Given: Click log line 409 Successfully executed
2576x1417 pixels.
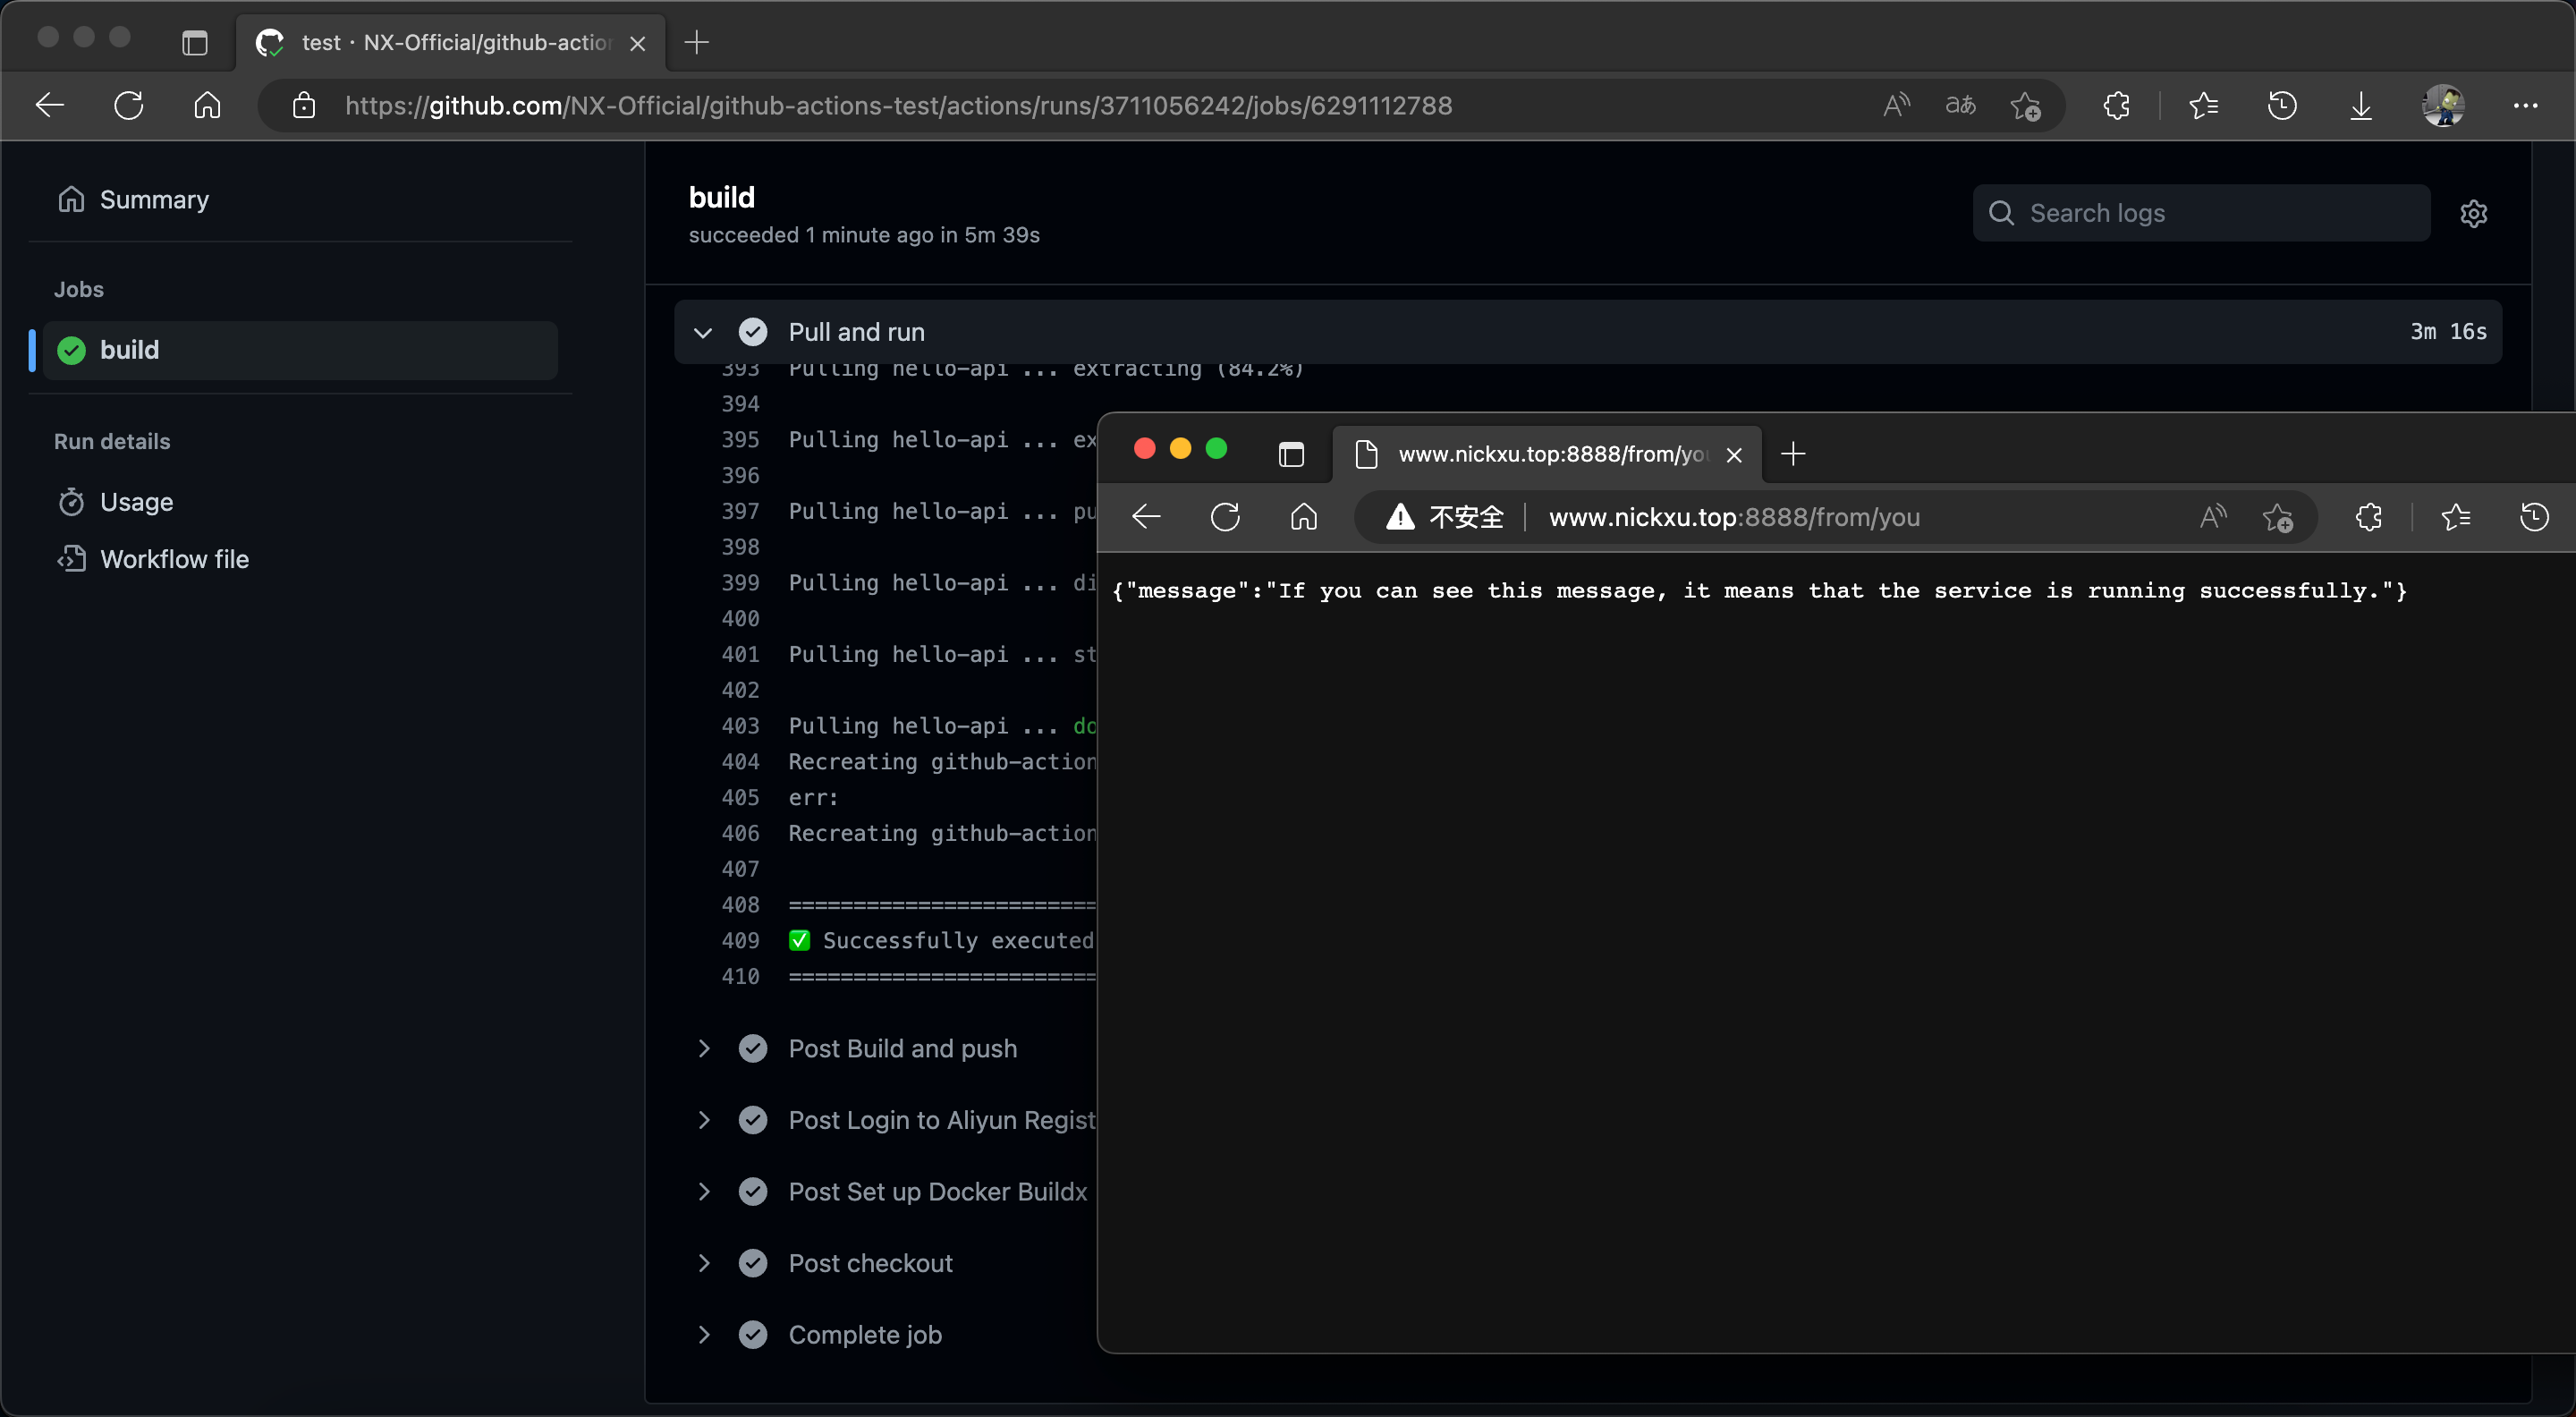Looking at the screenshot, I should pos(941,940).
